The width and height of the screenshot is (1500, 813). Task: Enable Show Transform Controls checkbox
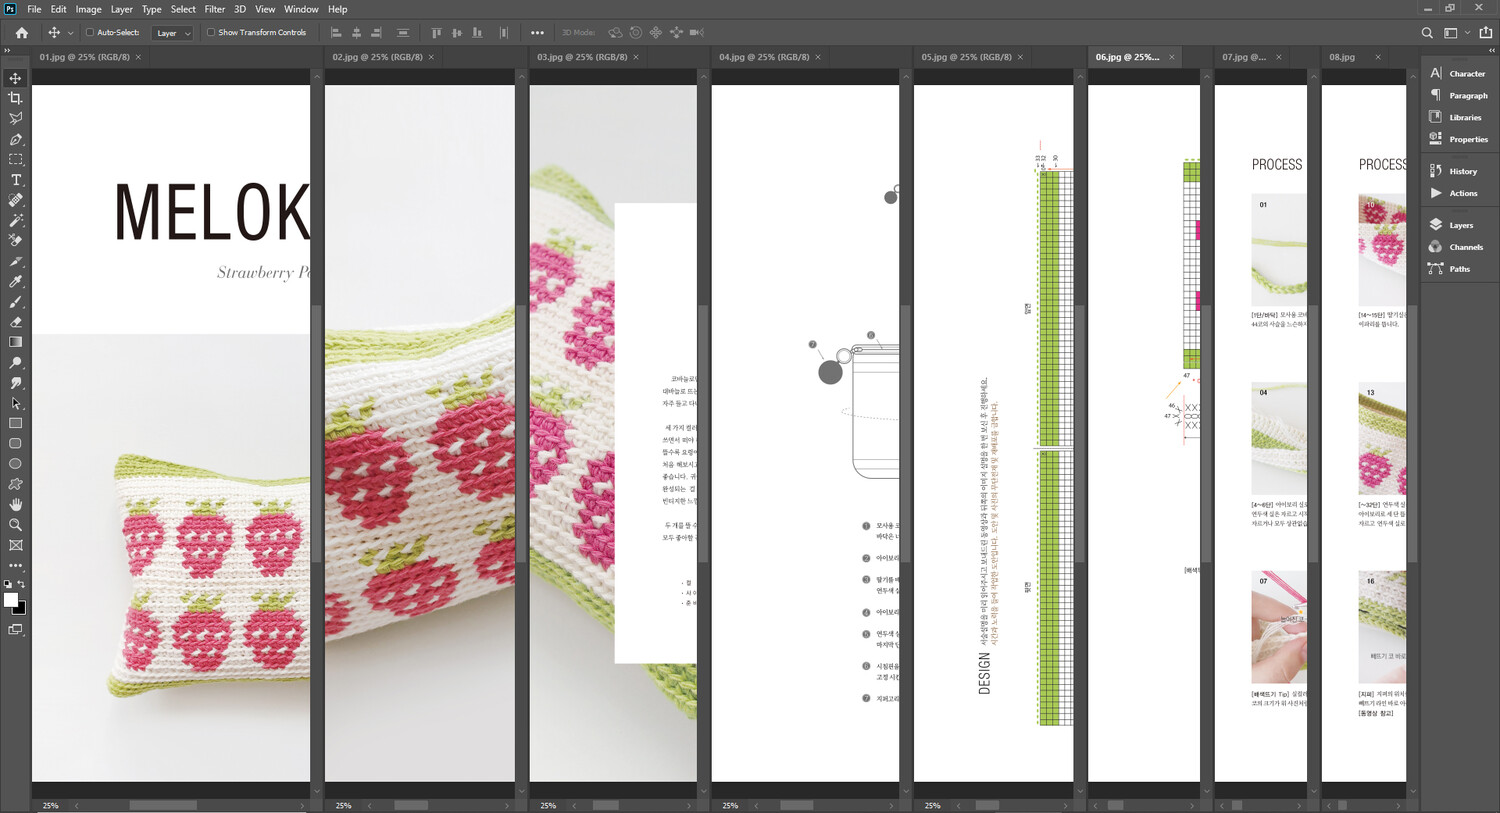click(211, 33)
